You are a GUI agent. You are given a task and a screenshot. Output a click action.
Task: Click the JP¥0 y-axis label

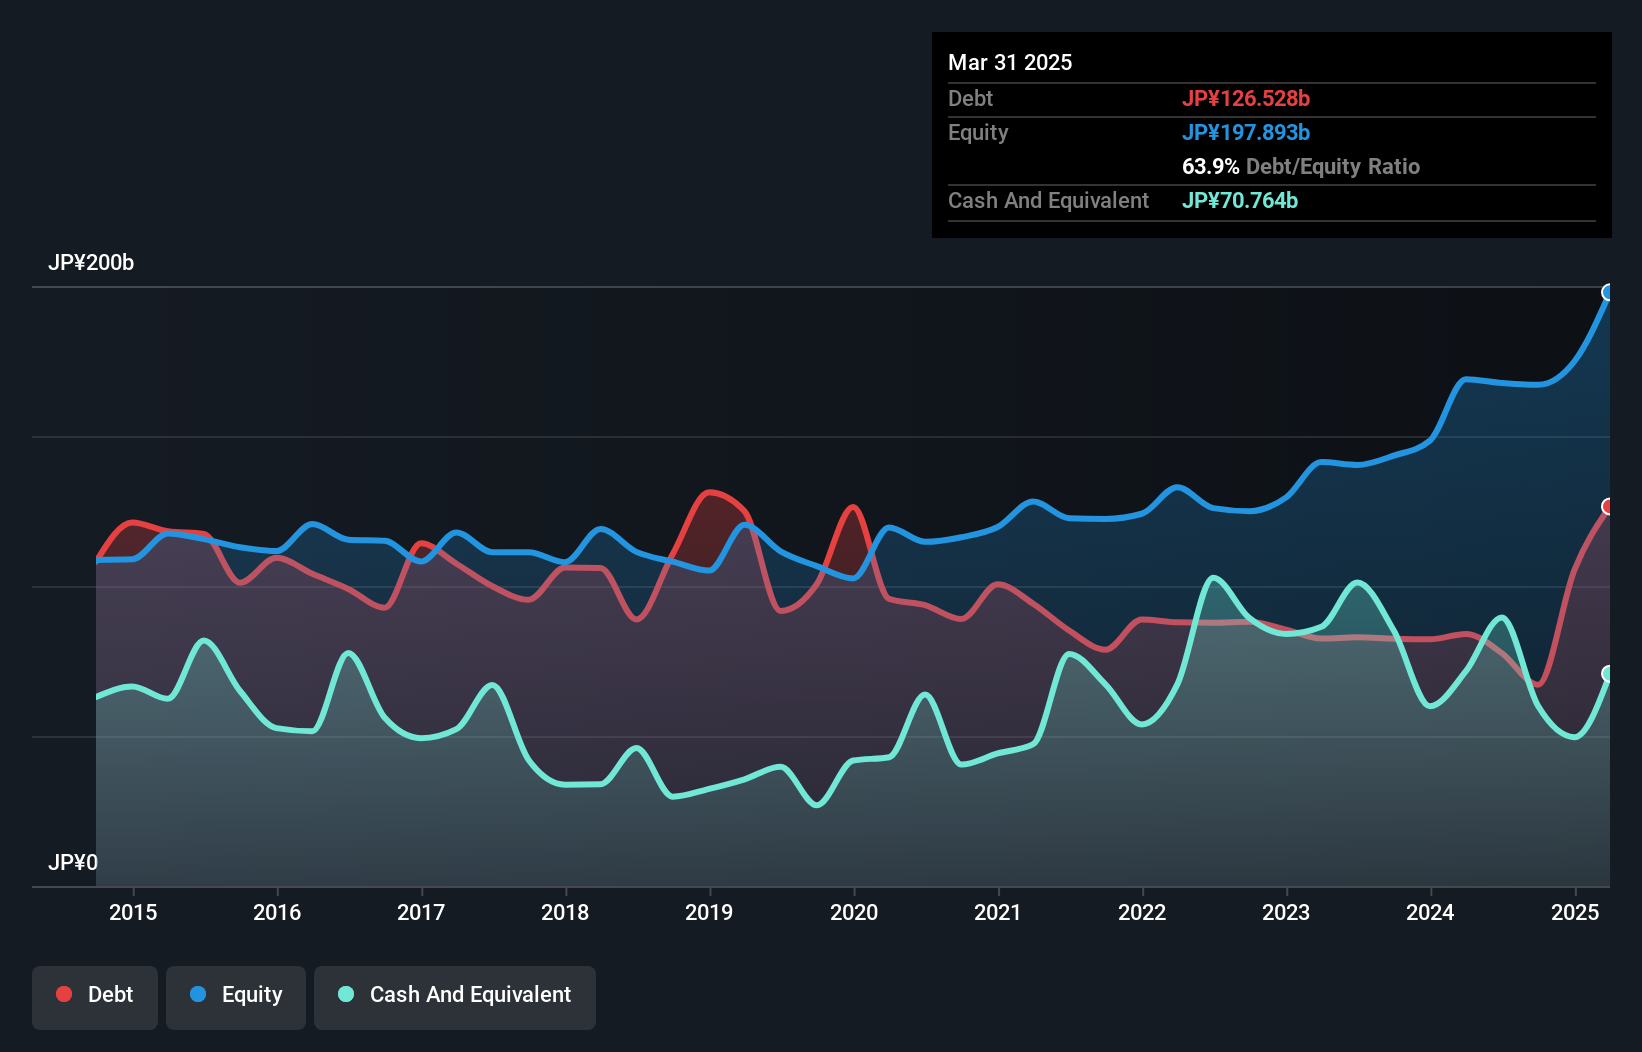coord(73,862)
